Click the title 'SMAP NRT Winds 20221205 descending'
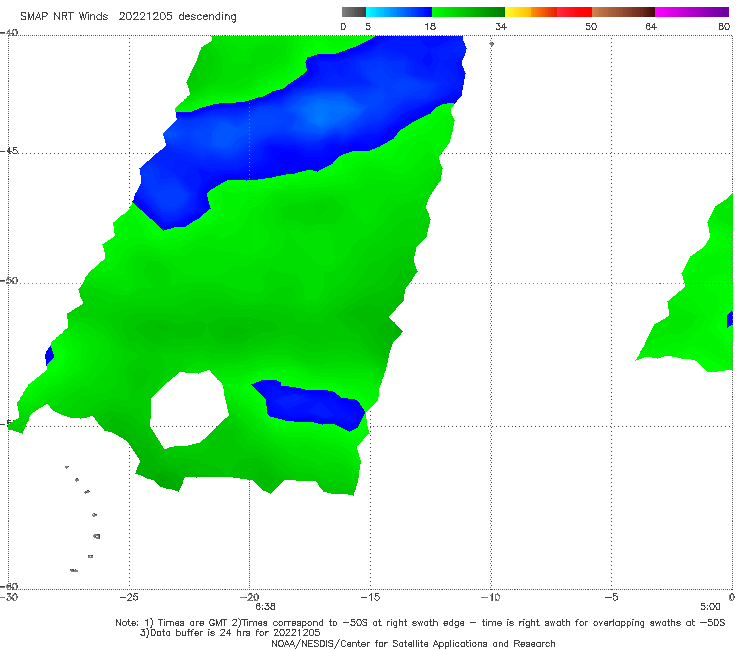The image size is (740, 650). pyautogui.click(x=128, y=17)
